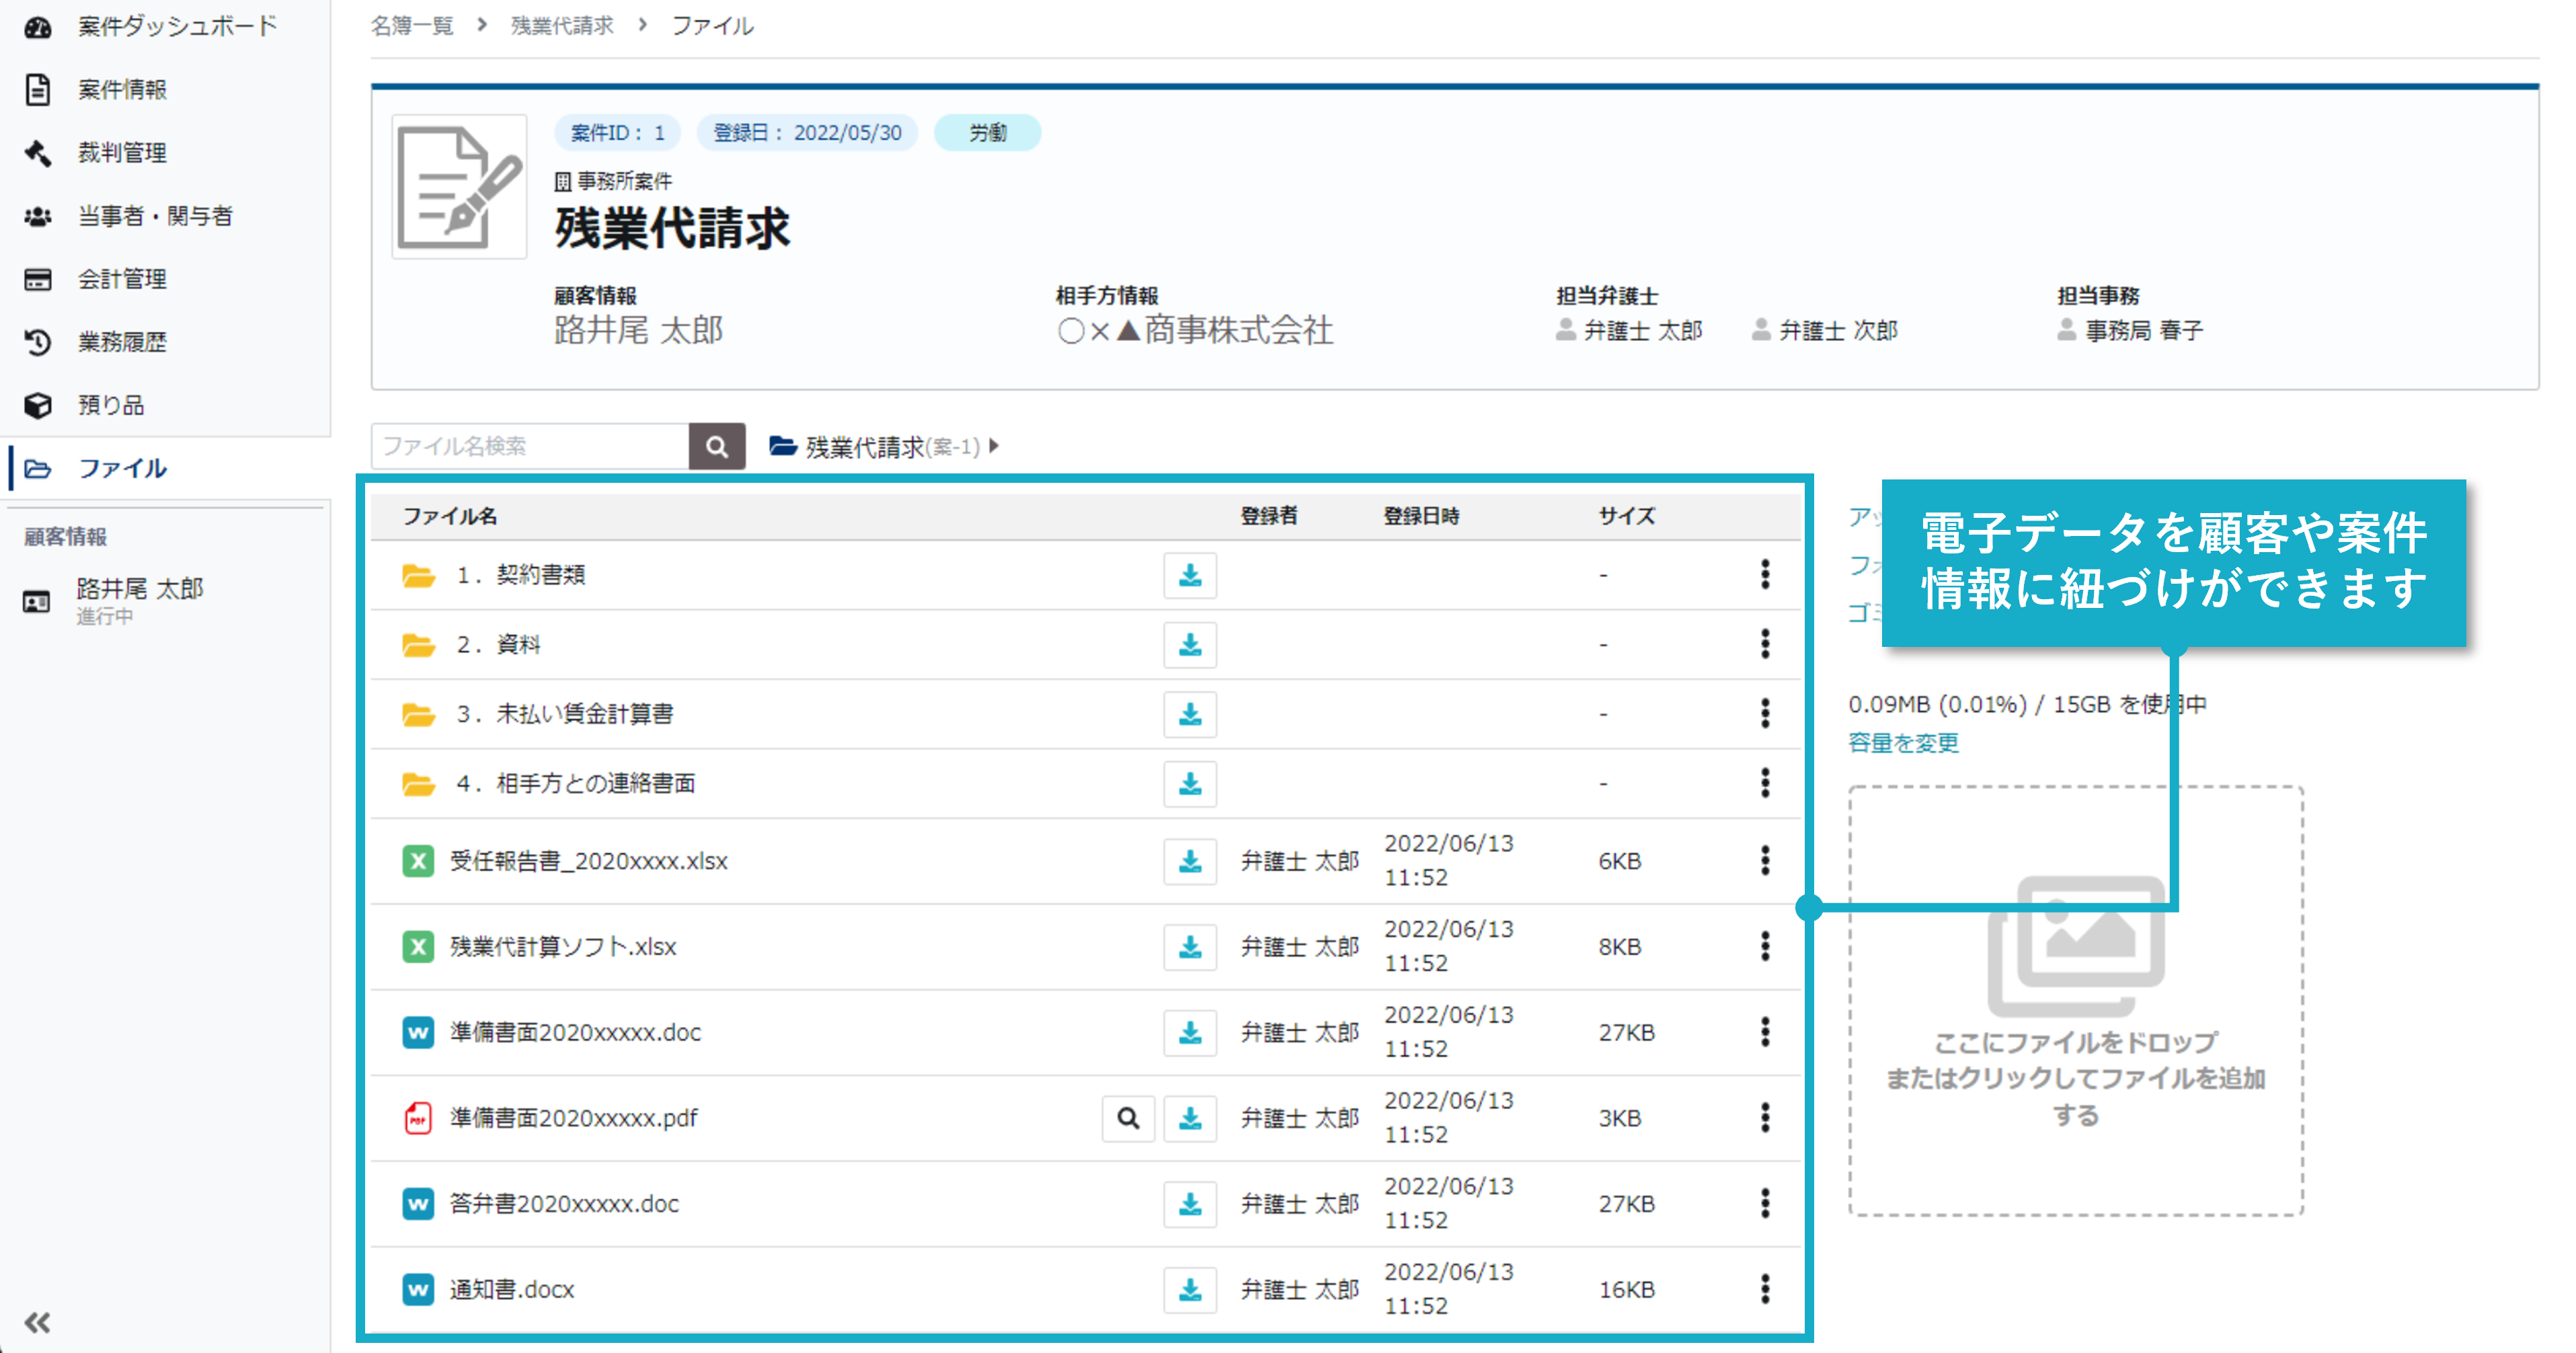The image size is (2576, 1353).
Task: Download 準備書面2020xxxxx.doc
Action: [x=1190, y=1033]
